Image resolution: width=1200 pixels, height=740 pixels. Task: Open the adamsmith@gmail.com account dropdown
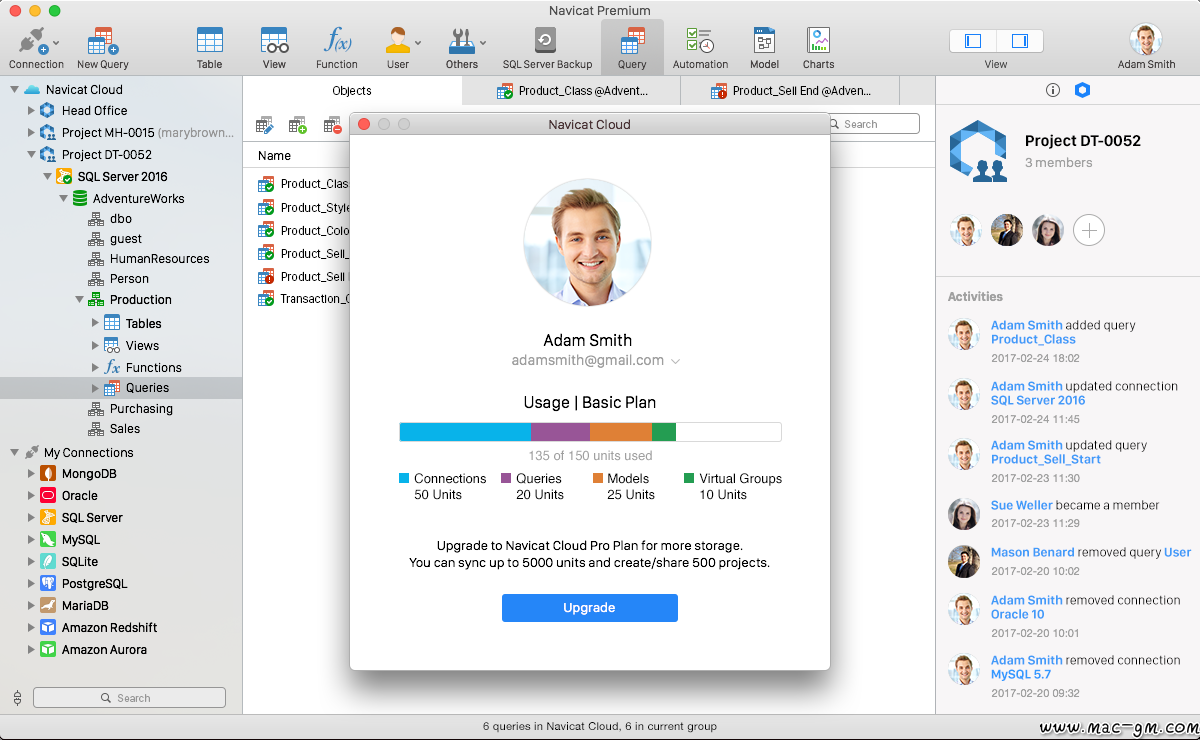[x=676, y=361]
